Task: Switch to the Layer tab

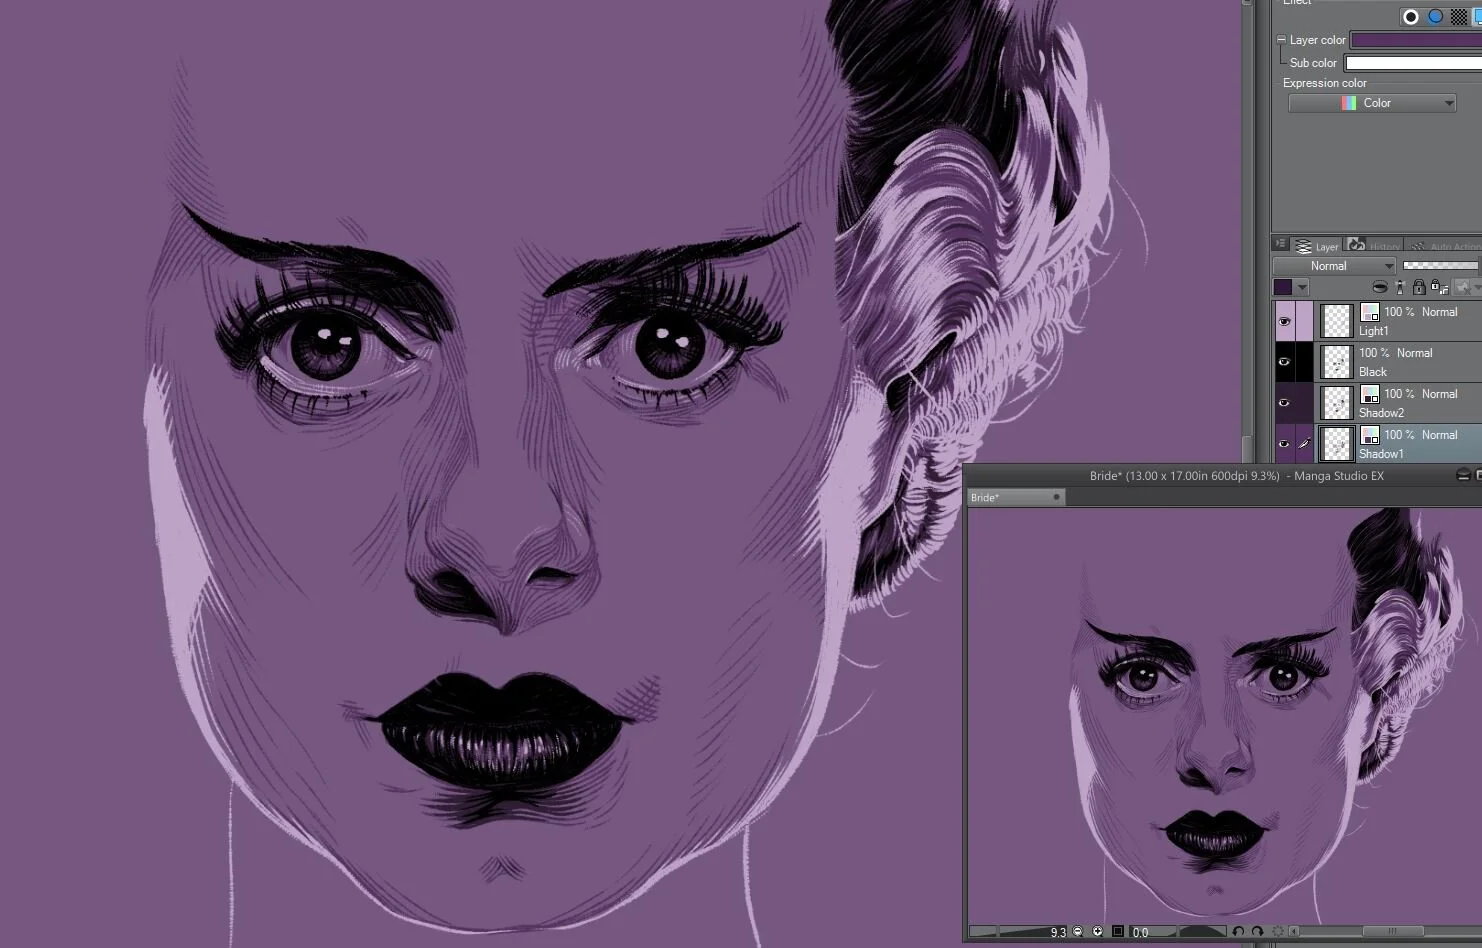Action: coord(1317,246)
